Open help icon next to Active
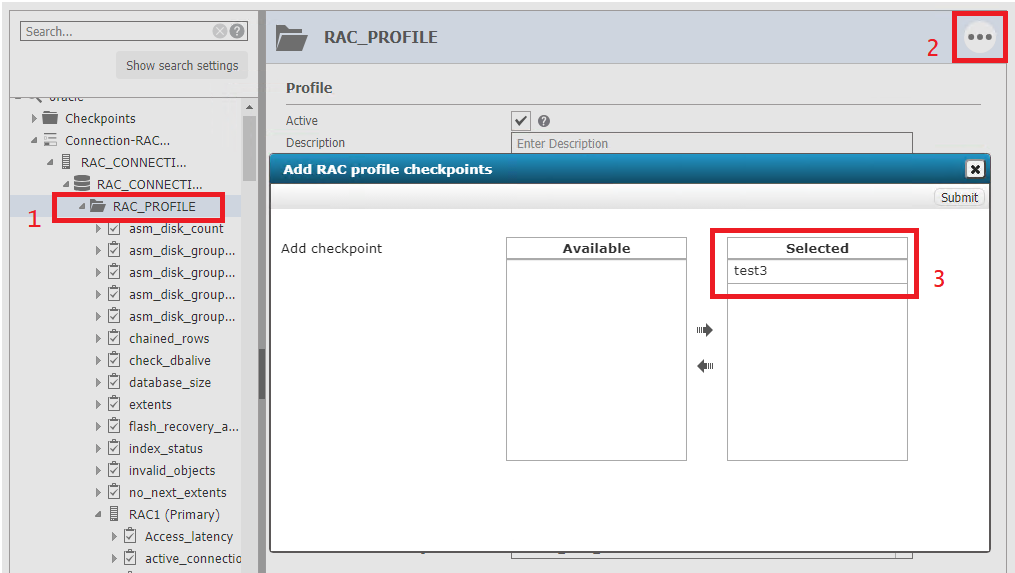Image resolution: width=1015 pixels, height=573 pixels. [x=544, y=120]
